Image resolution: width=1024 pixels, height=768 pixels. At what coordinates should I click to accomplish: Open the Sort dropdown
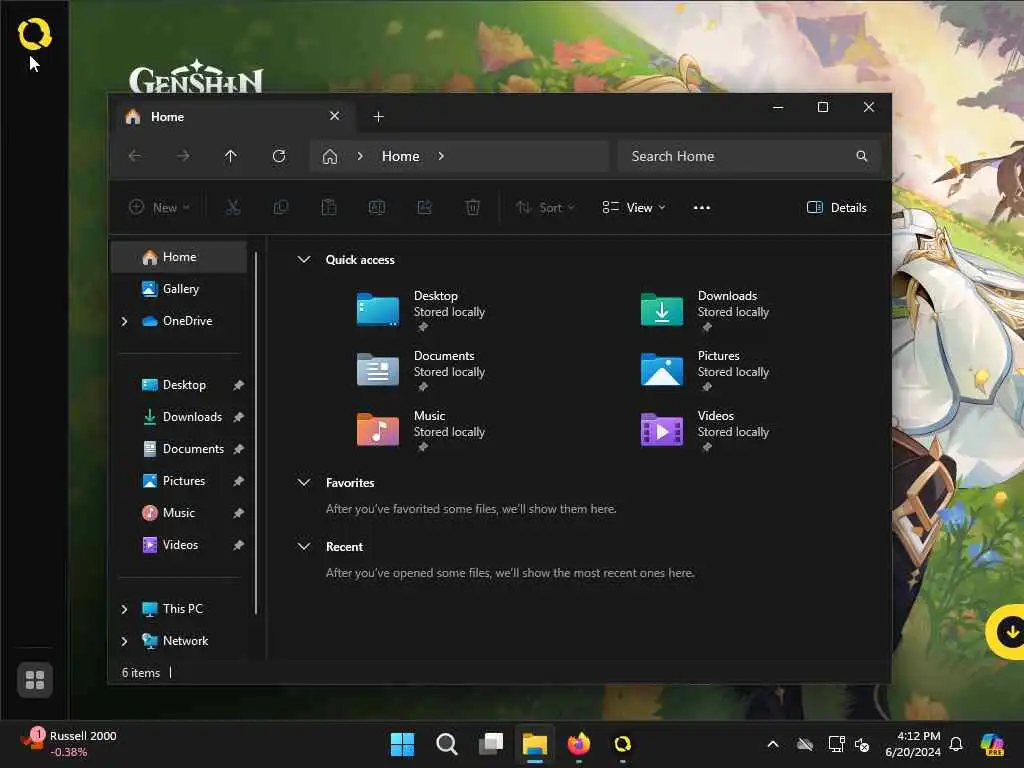[x=545, y=208]
